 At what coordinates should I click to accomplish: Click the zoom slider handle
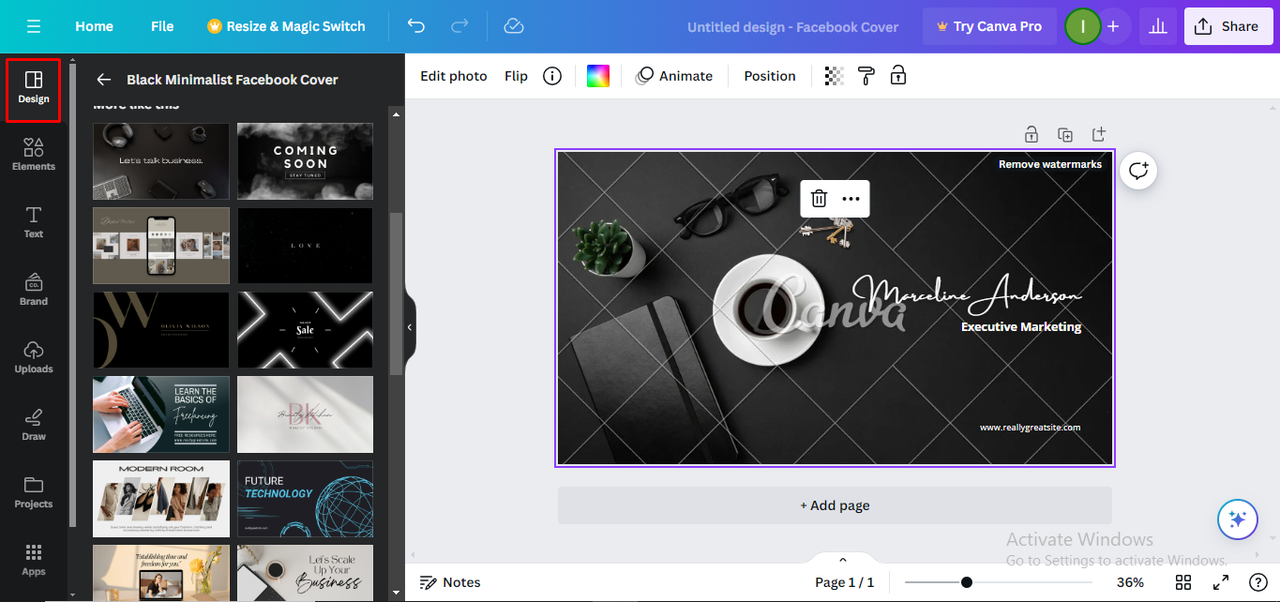tap(966, 582)
